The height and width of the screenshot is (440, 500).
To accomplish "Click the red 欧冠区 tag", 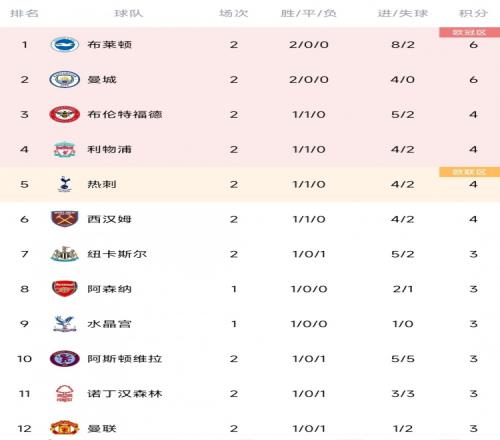I will click(x=469, y=32).
